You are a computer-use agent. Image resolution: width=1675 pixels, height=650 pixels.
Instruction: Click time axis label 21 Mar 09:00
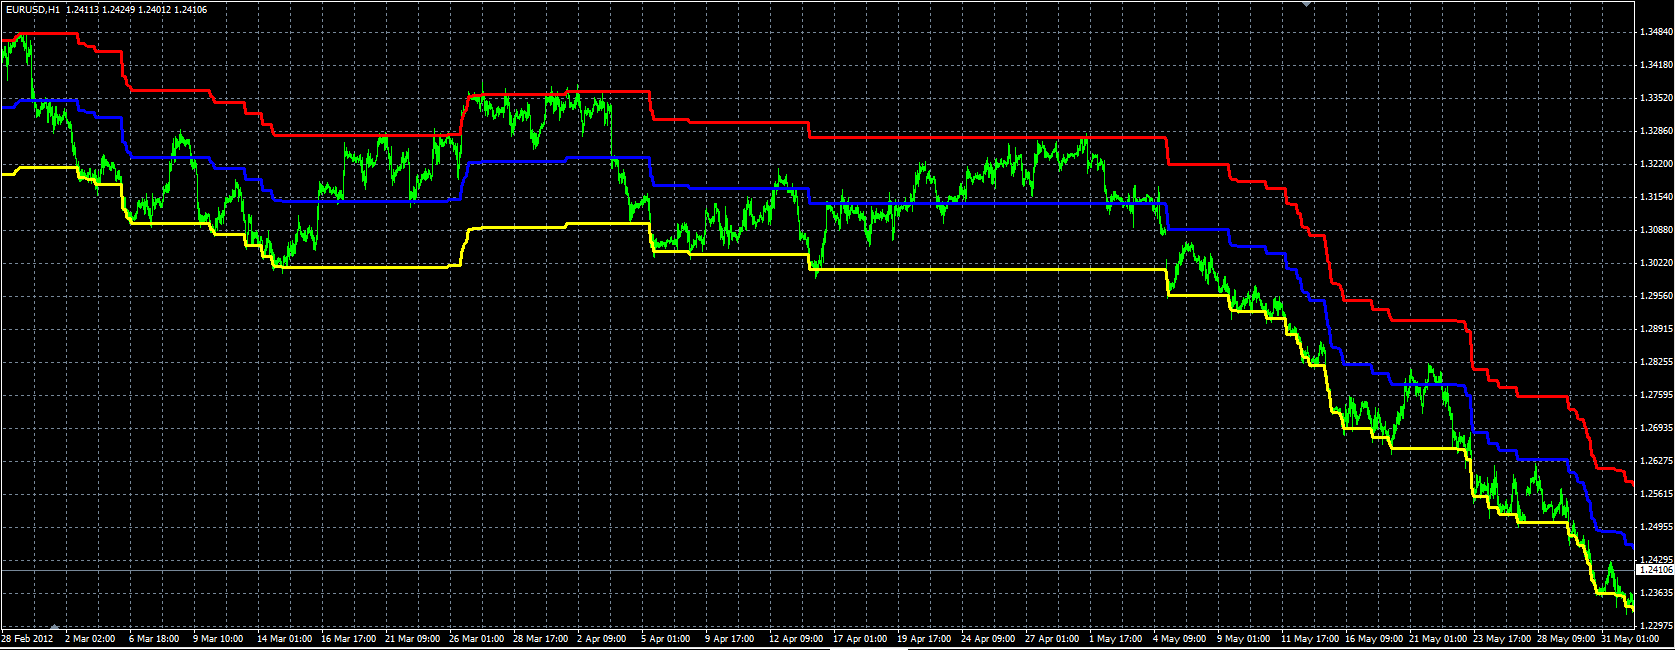click(412, 639)
